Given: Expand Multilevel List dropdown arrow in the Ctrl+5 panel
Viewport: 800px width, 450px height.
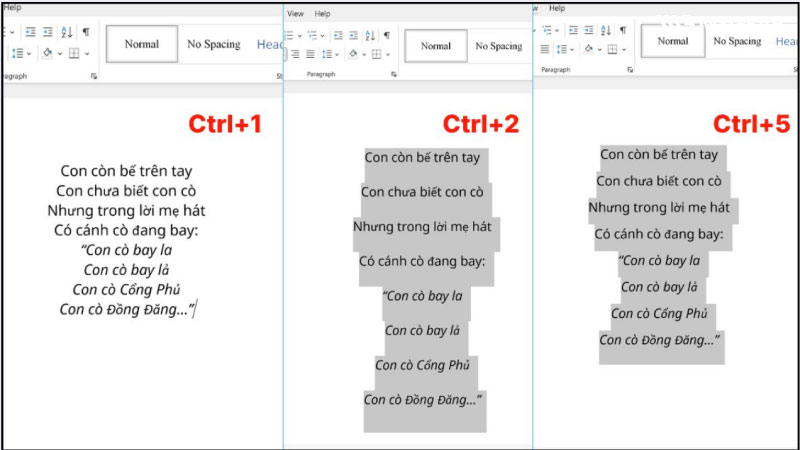Looking at the screenshot, I should pyautogui.click(x=557, y=31).
